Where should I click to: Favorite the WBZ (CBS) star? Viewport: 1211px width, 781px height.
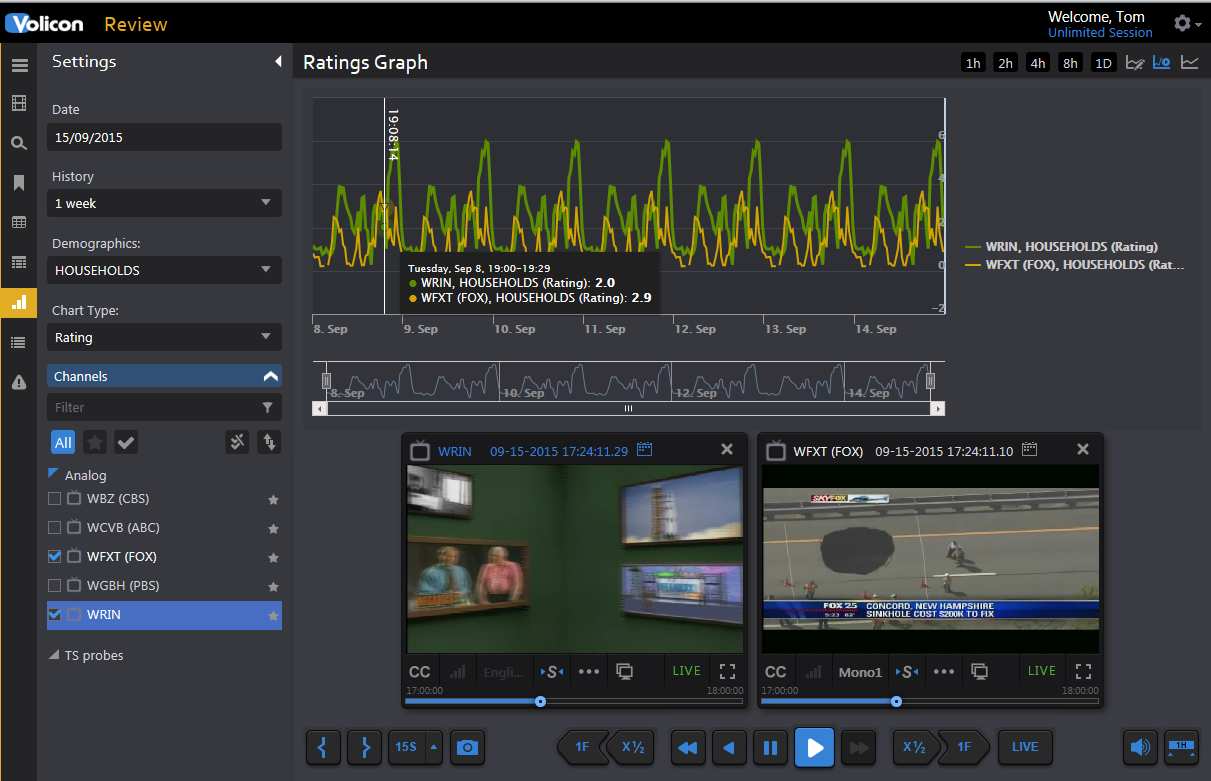tap(273, 499)
